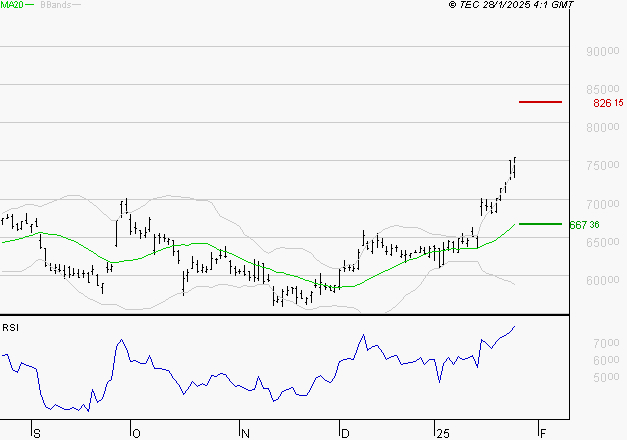627x440 pixels.
Task: Click the red resistance level line
Action: [540, 102]
